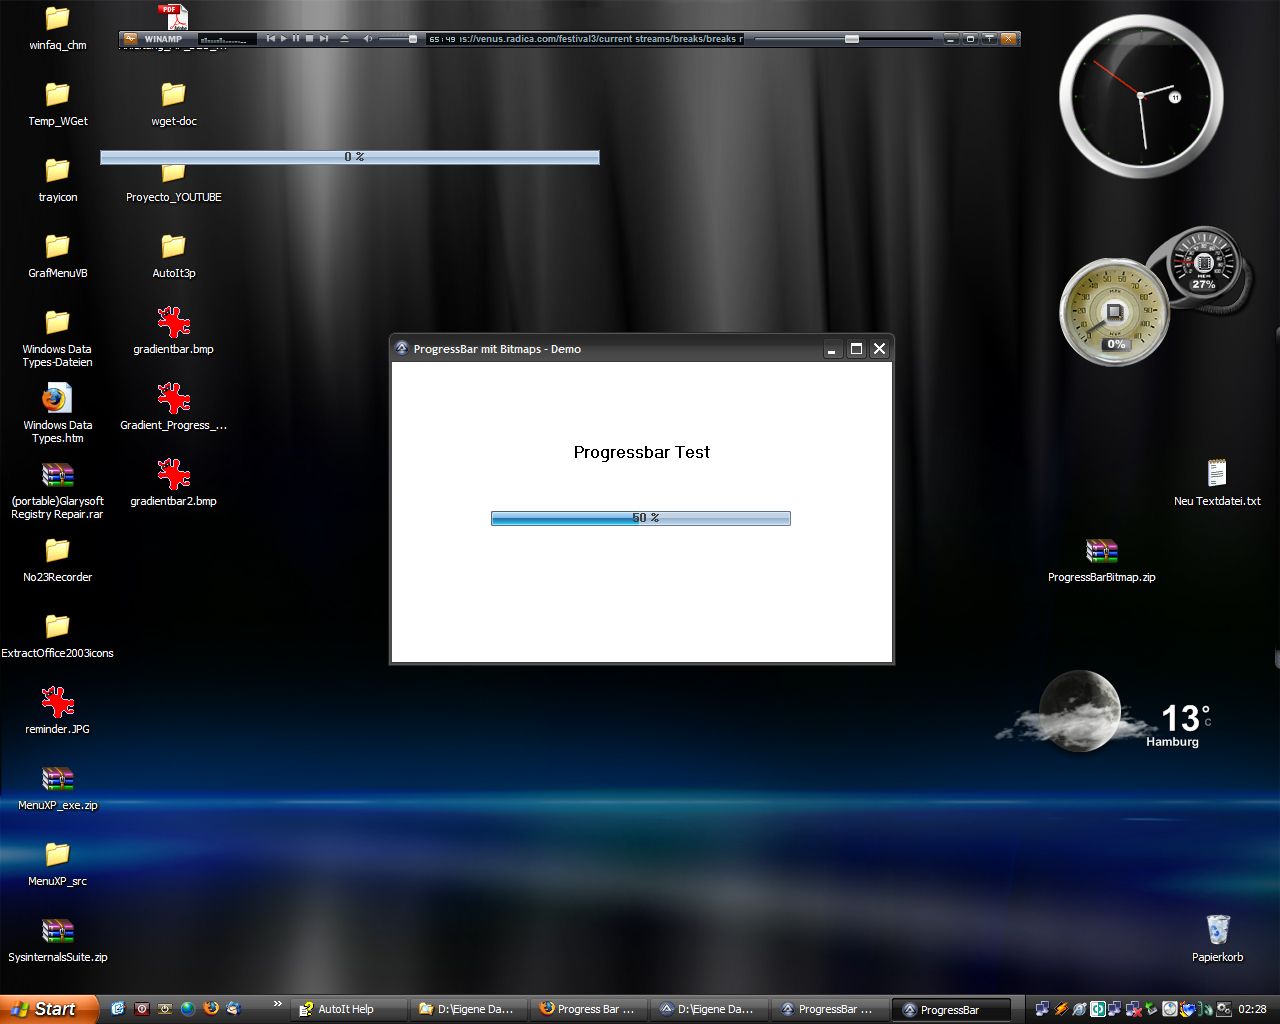The image size is (1280, 1024).
Task: Open Neu Textdatei.txt on the desktop
Action: (1217, 474)
